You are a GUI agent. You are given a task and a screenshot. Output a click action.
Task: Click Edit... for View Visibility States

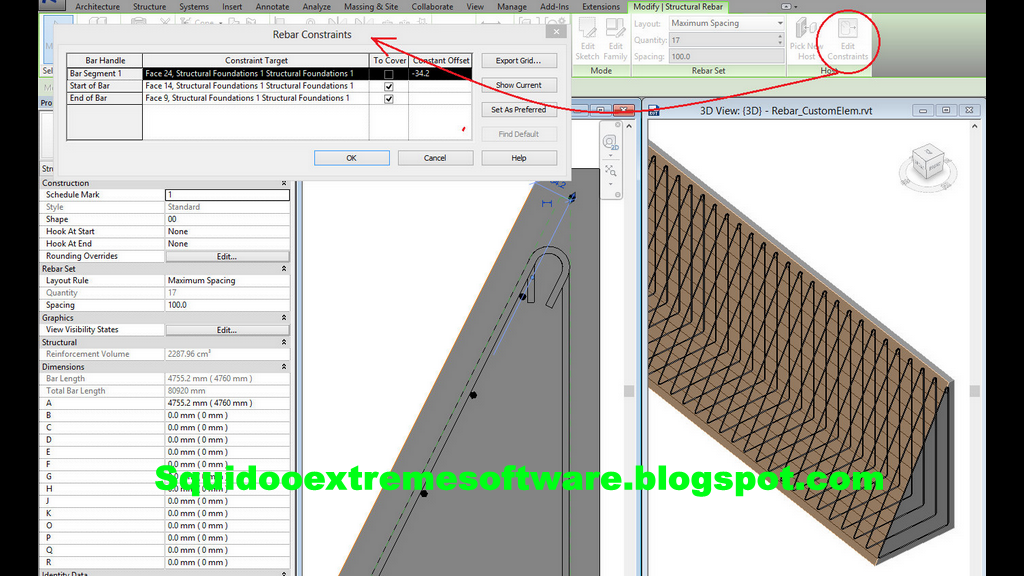(227, 330)
